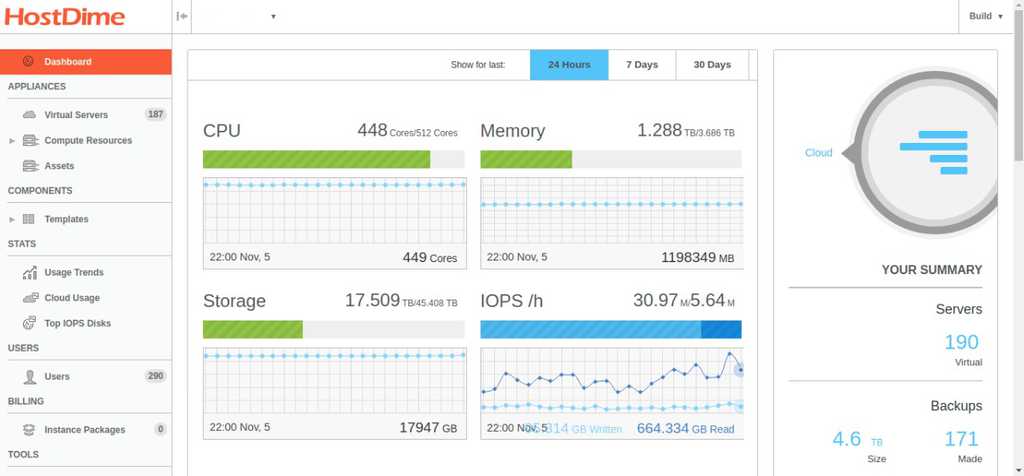Open the Build dropdown menu
1024x476 pixels.
click(x=986, y=16)
